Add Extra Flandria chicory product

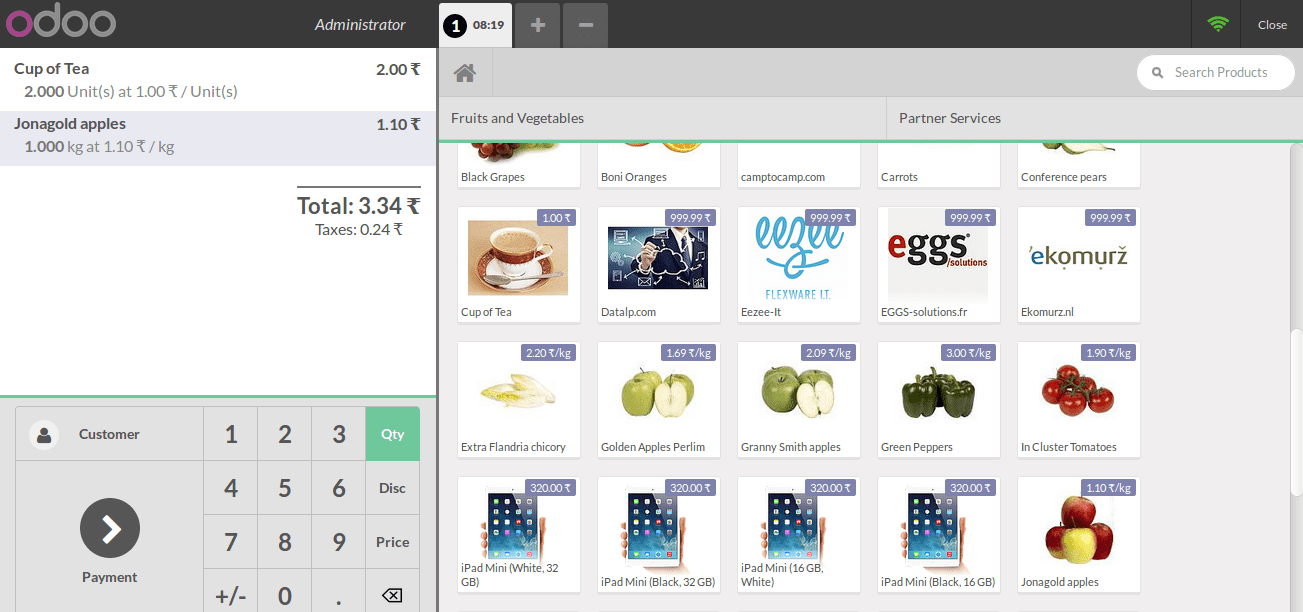coord(519,400)
